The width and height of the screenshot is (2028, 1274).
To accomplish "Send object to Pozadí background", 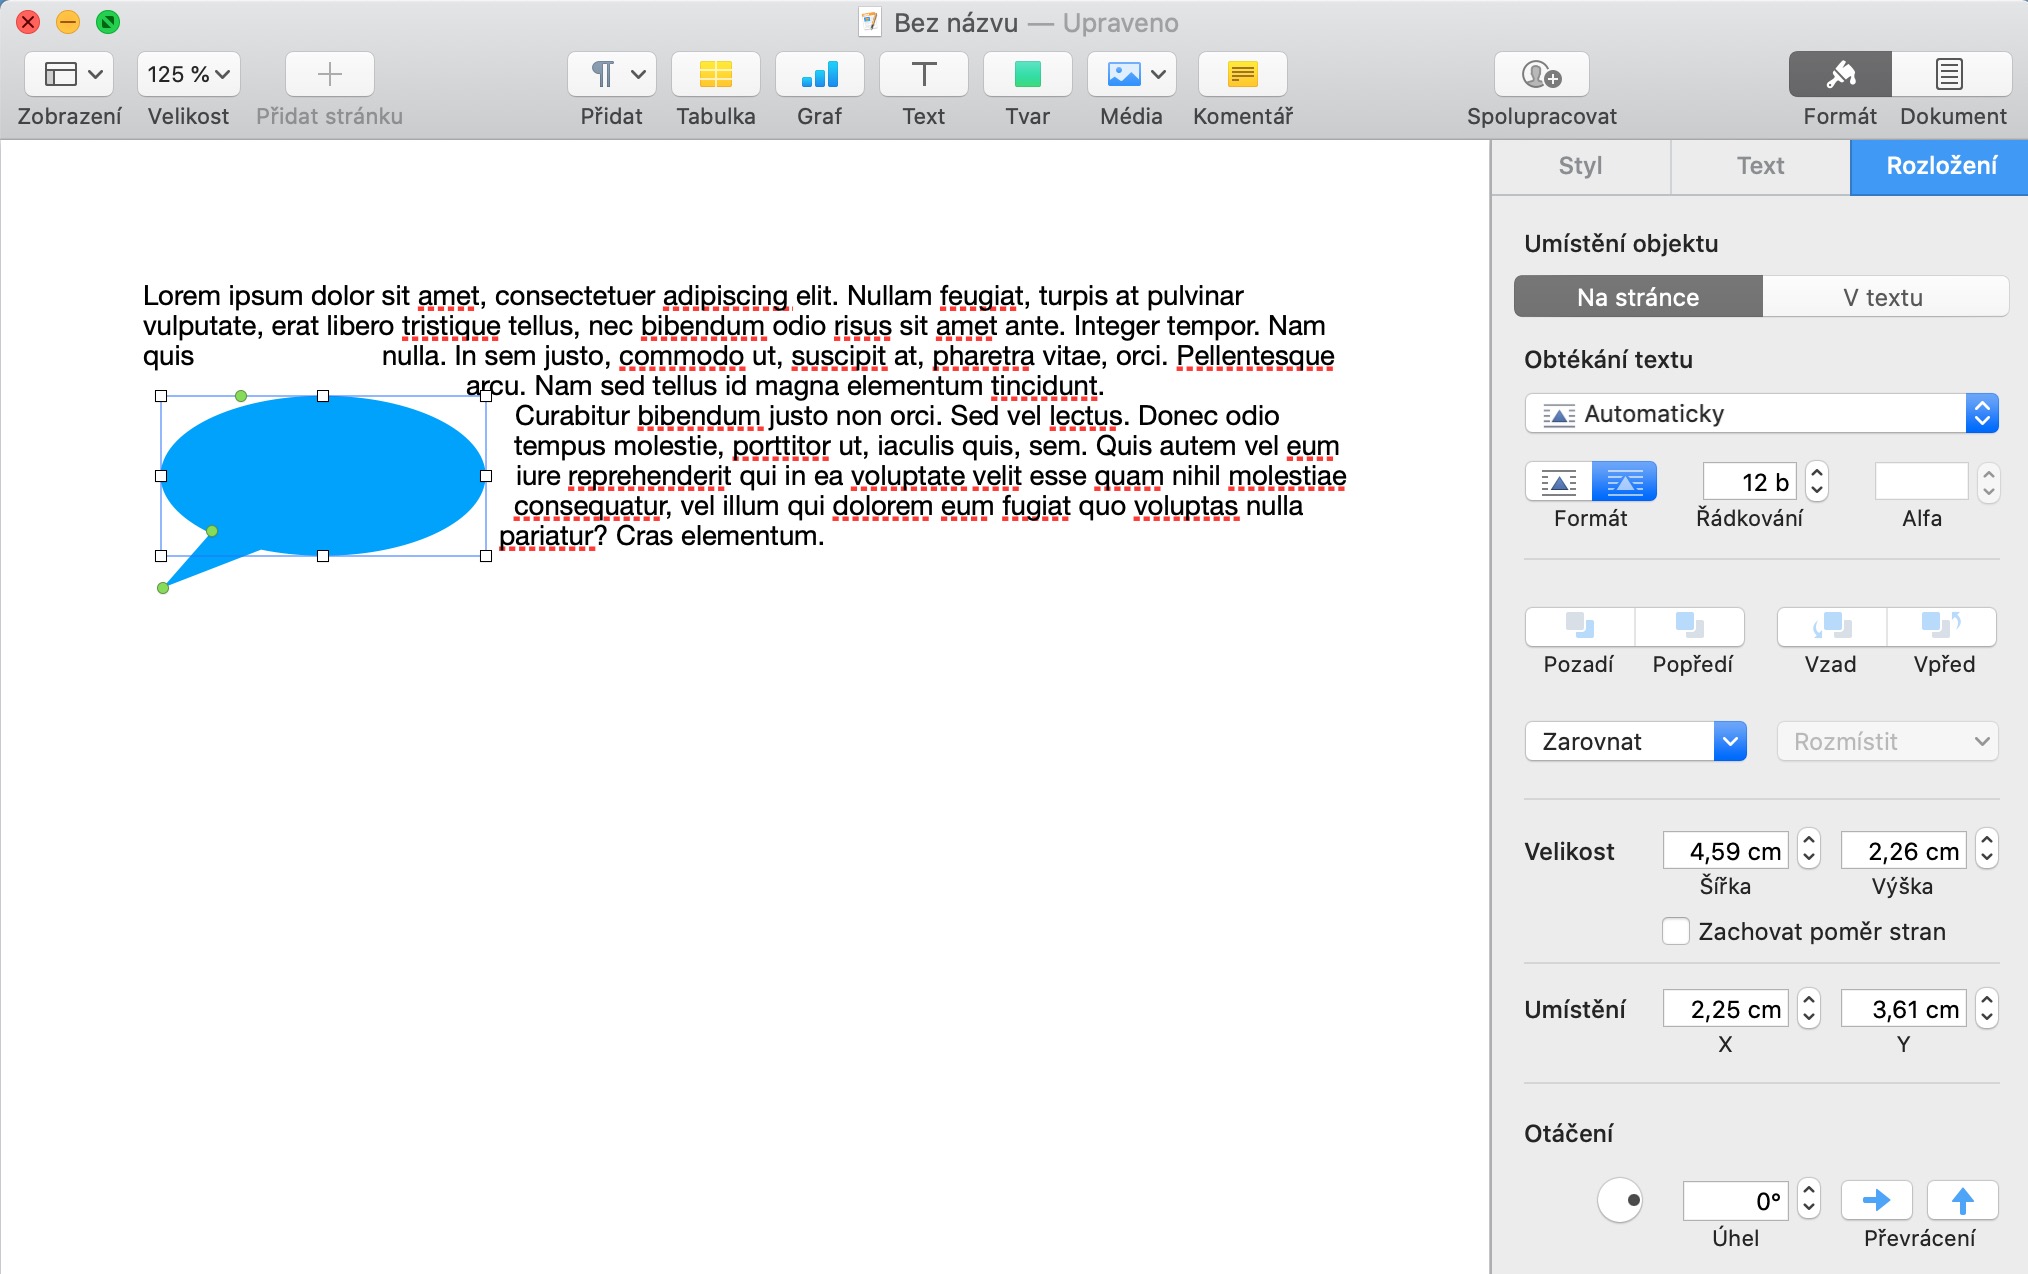I will pos(1579,627).
